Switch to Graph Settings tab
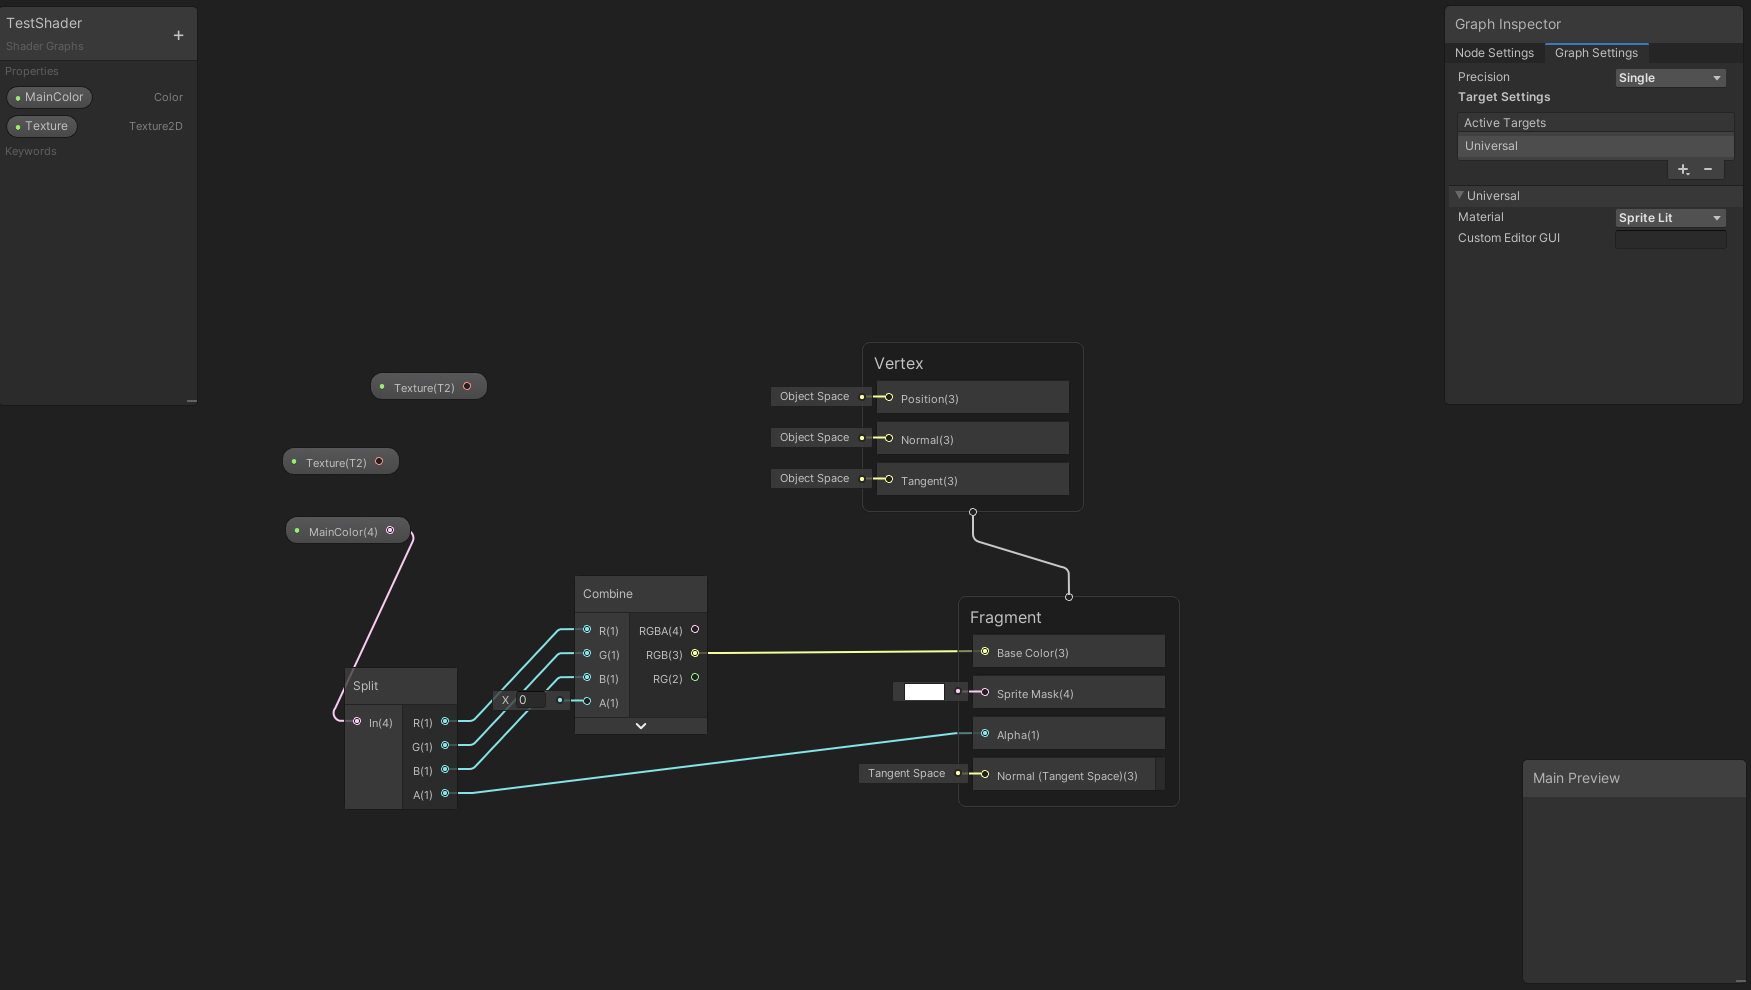Screen dimensions: 1751x990 [1596, 53]
